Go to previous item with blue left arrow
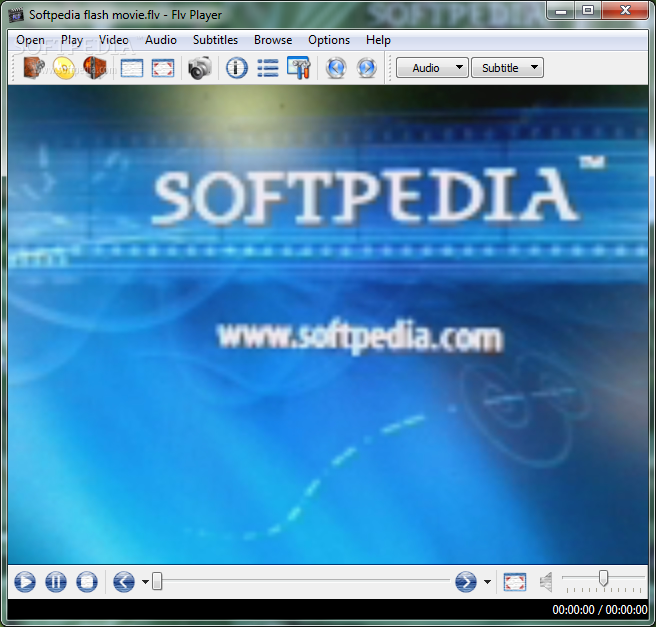The width and height of the screenshot is (656, 627). (336, 68)
